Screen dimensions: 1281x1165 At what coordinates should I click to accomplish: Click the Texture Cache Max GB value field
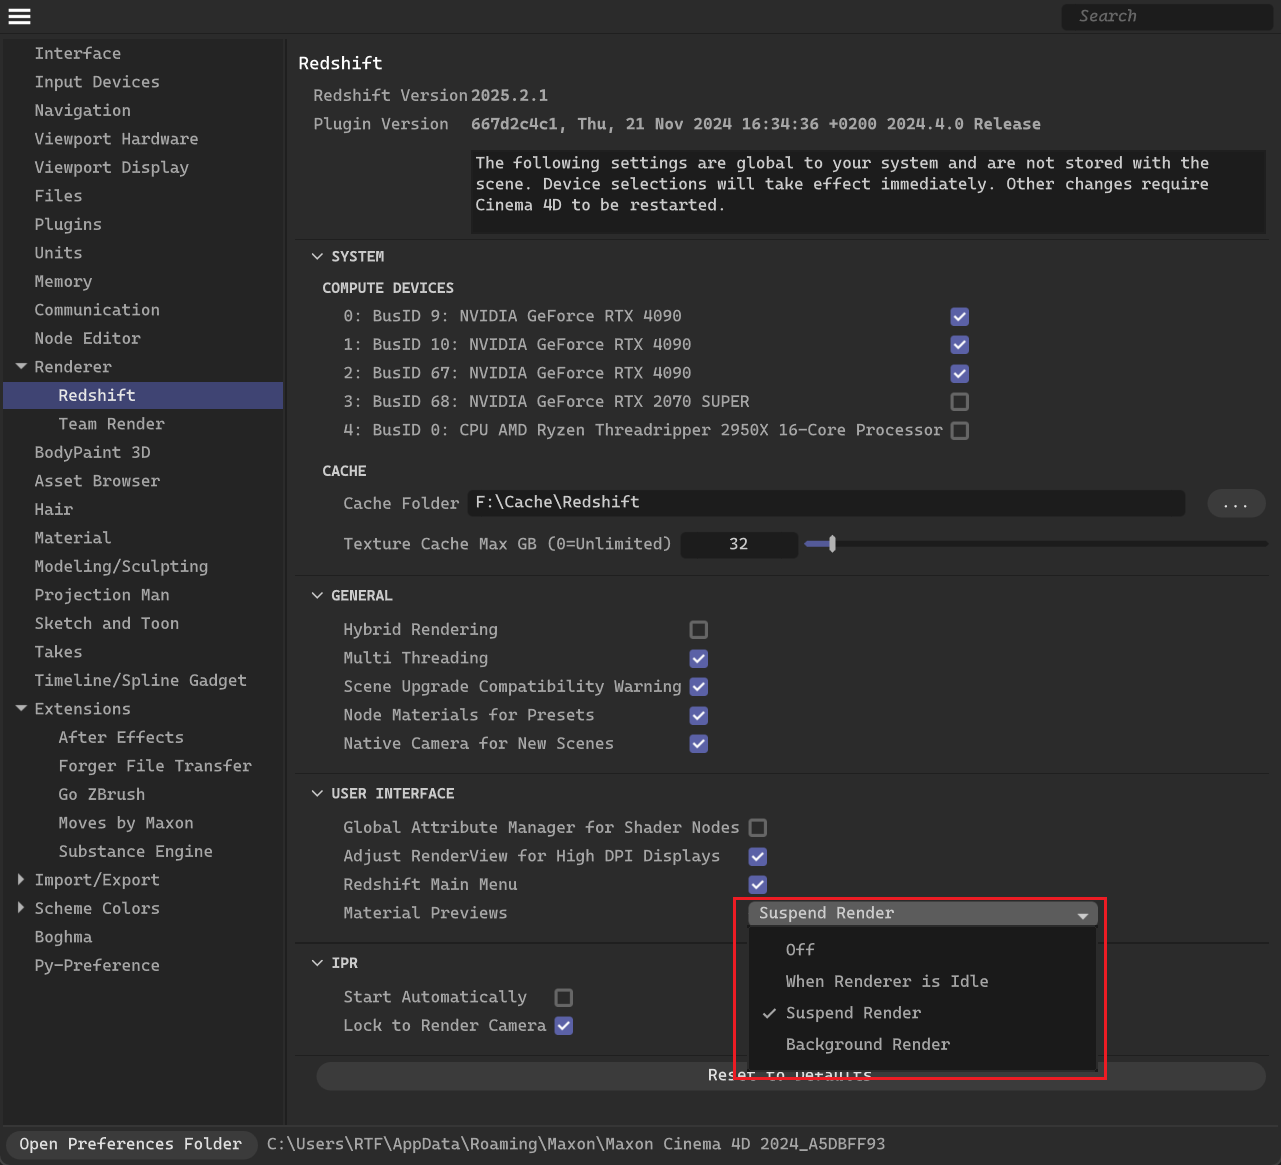(x=739, y=544)
